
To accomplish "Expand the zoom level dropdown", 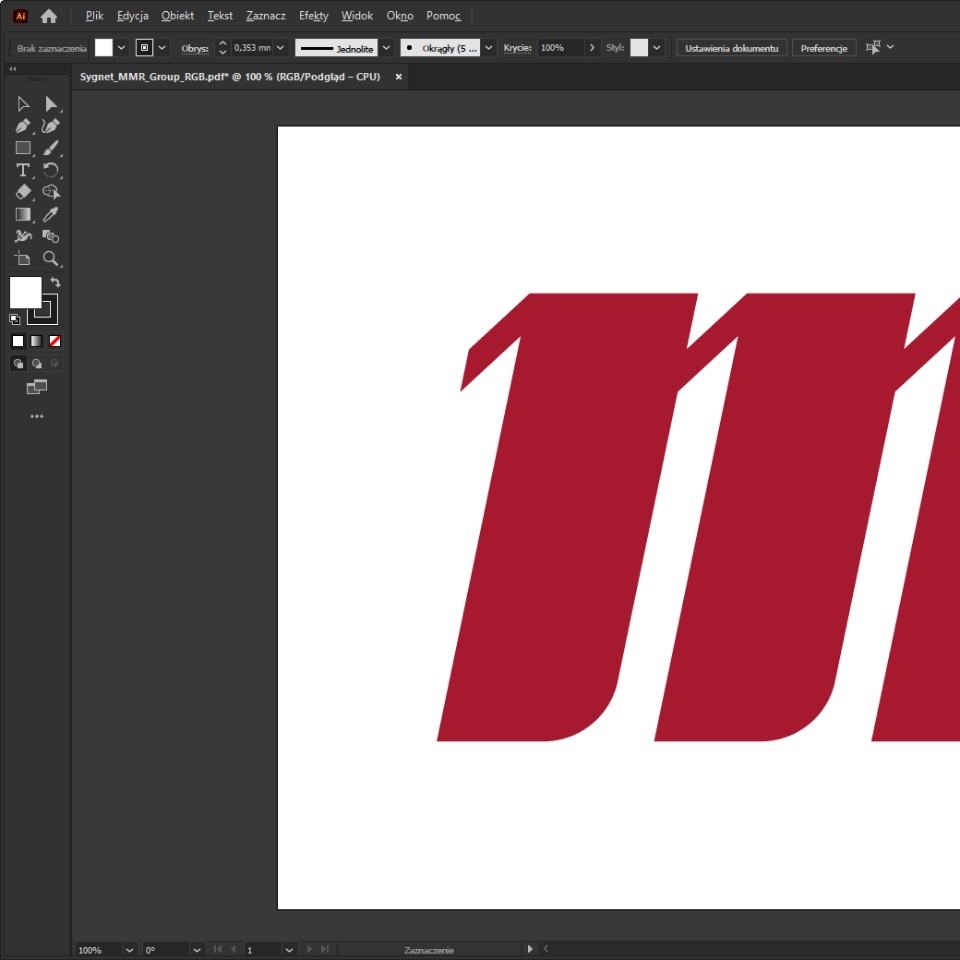I will tap(129, 950).
